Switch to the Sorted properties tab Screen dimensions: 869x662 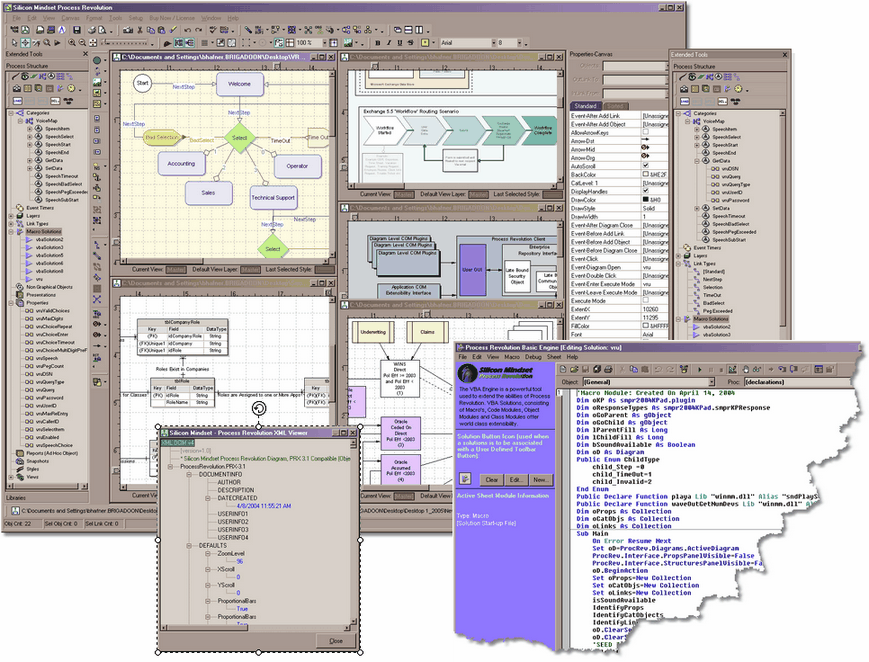click(x=616, y=105)
